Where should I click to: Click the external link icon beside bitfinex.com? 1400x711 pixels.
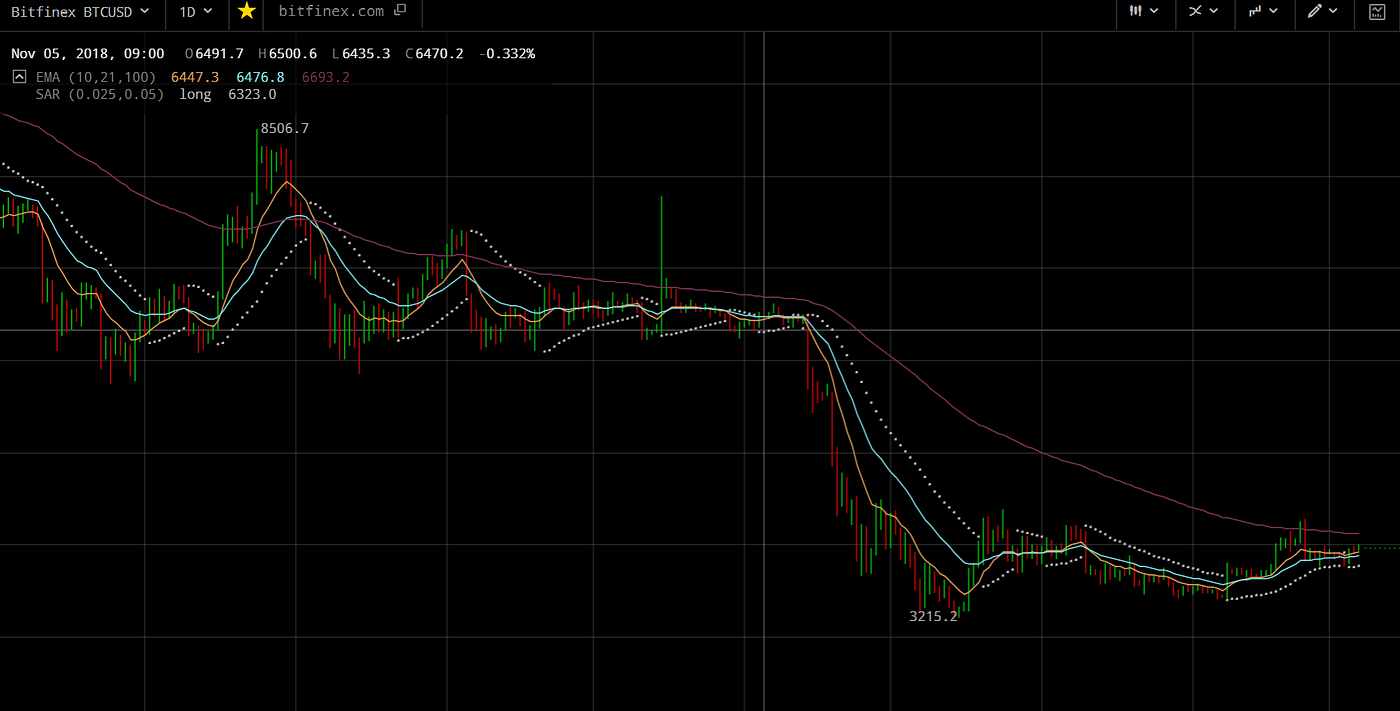coord(400,11)
